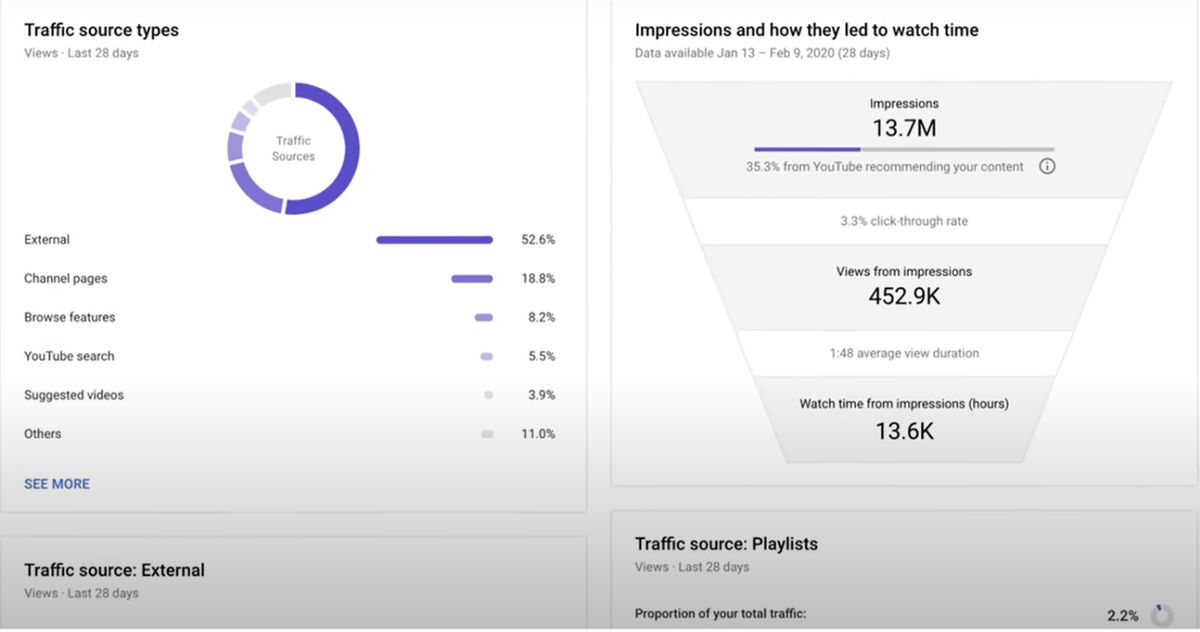Image resolution: width=1200 pixels, height=632 pixels.
Task: Select the 3.3% click-through rate row
Action: click(903, 221)
